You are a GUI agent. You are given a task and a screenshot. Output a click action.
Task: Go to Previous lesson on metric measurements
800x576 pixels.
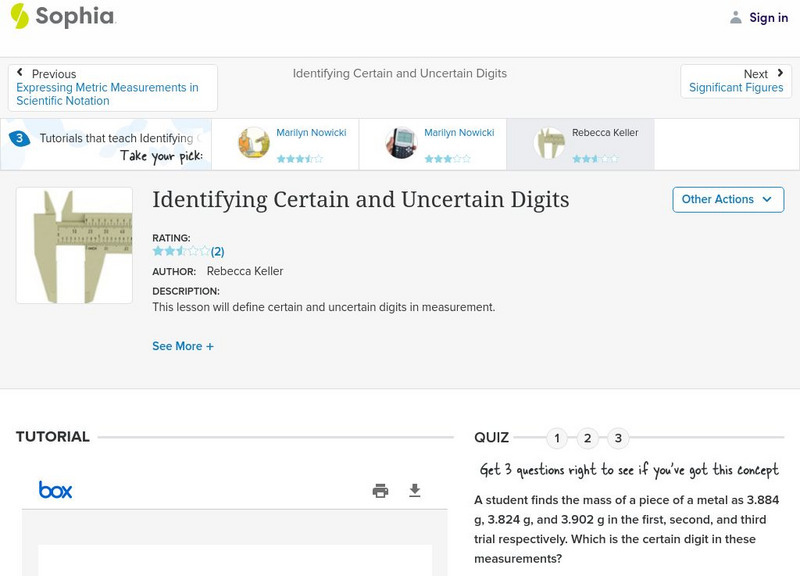(x=112, y=88)
